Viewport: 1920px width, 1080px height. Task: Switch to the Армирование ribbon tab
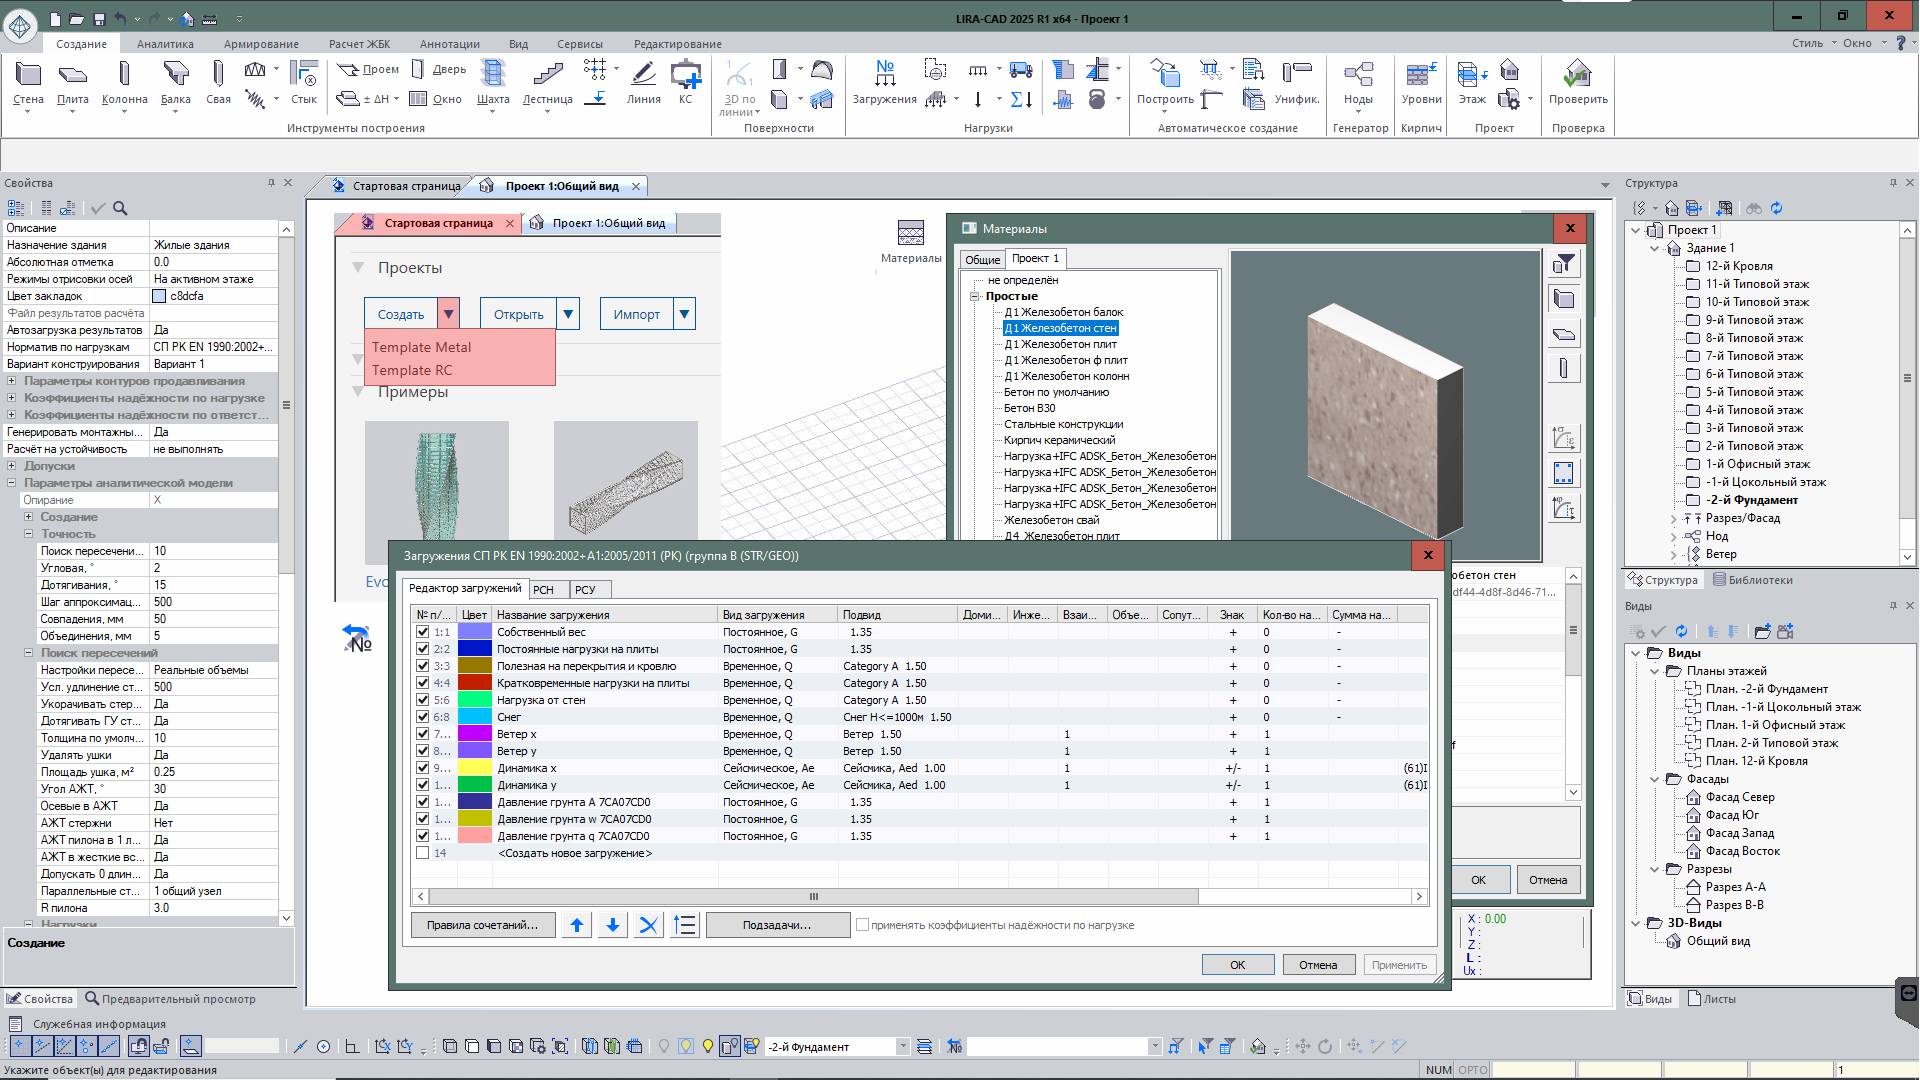coord(261,44)
